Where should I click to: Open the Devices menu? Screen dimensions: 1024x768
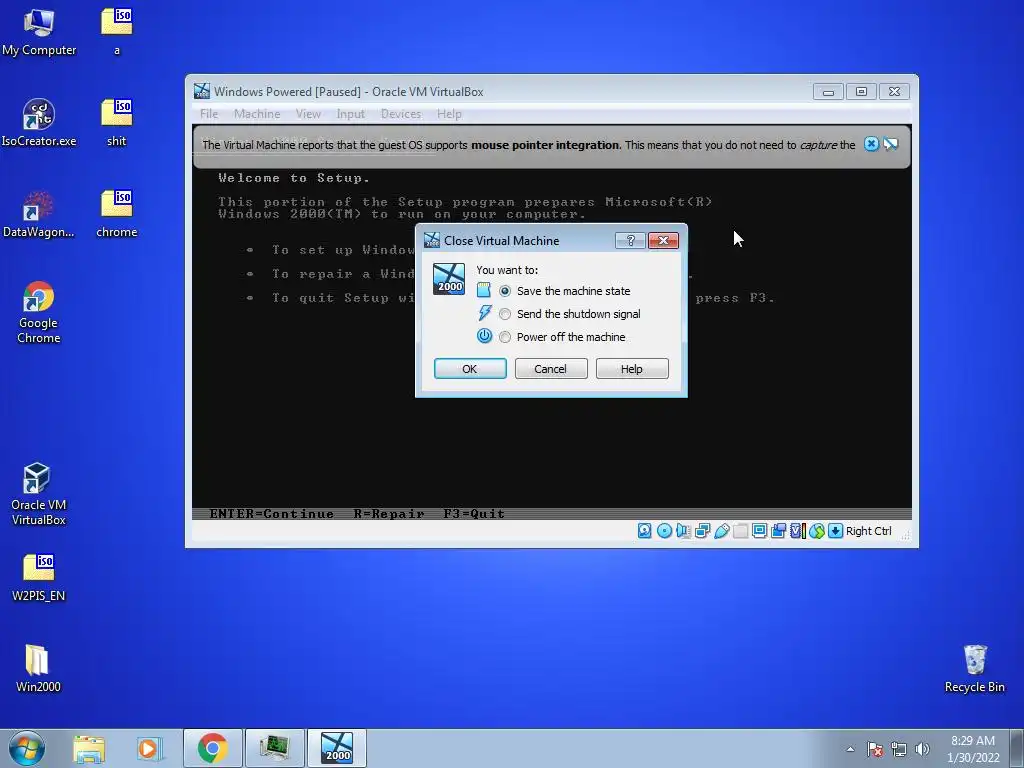point(401,114)
